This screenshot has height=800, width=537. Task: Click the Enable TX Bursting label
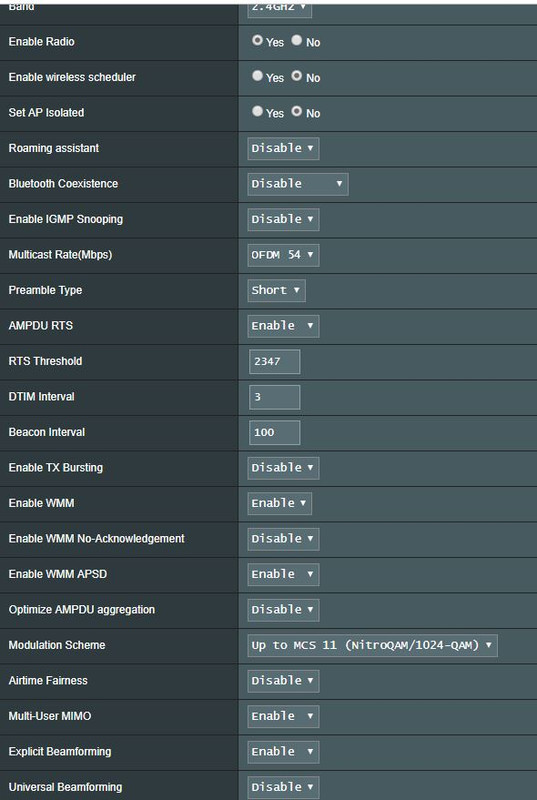pos(56,468)
